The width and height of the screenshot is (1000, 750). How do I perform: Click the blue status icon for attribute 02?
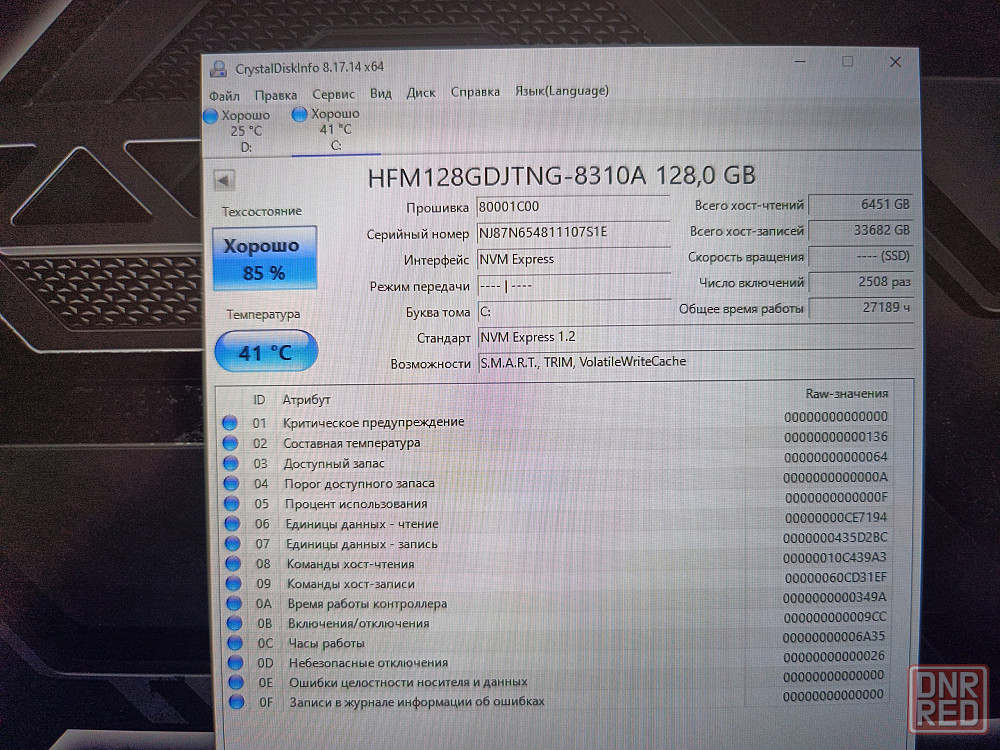[x=230, y=443]
